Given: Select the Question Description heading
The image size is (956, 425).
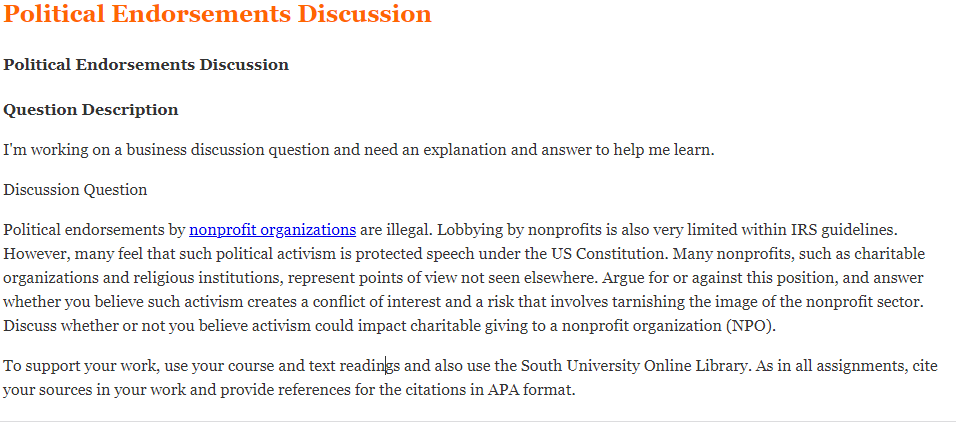Looking at the screenshot, I should (91, 110).
